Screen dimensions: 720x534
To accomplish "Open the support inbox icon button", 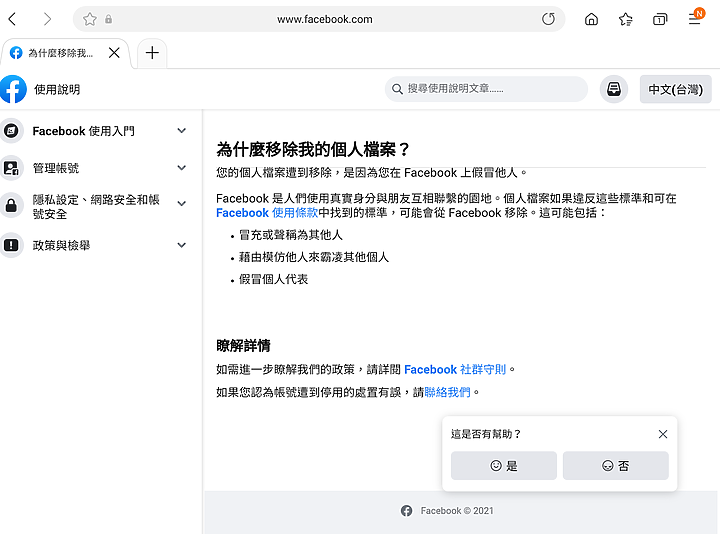I will tap(614, 89).
